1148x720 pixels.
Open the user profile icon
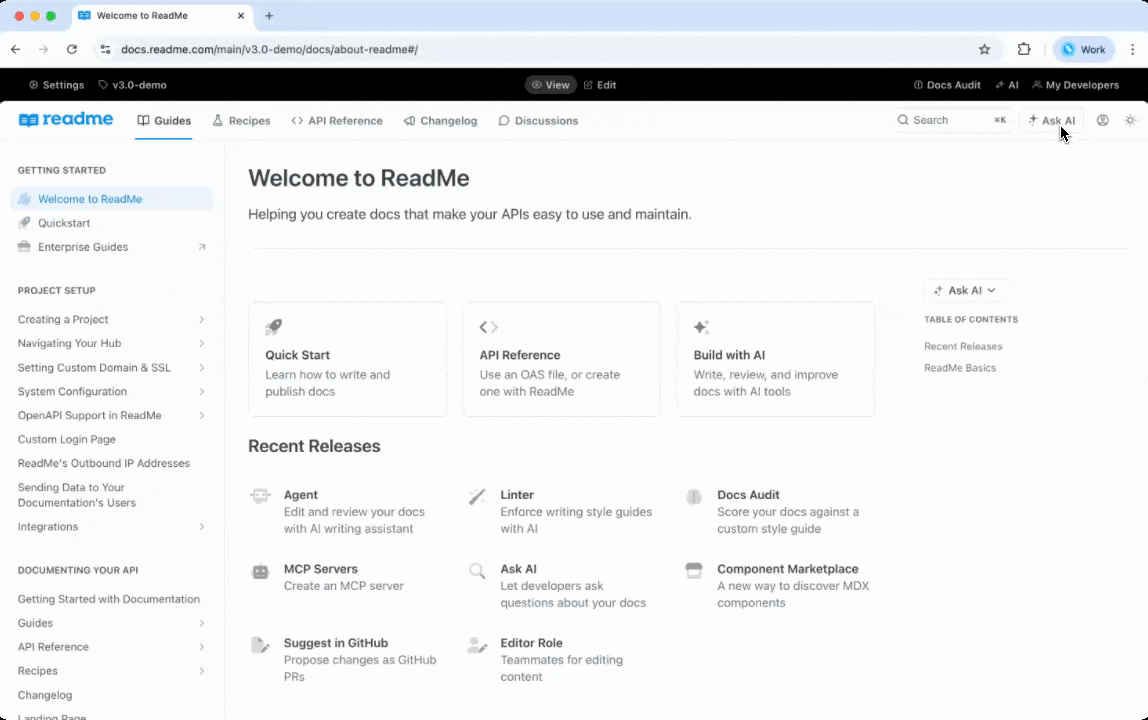1102,120
